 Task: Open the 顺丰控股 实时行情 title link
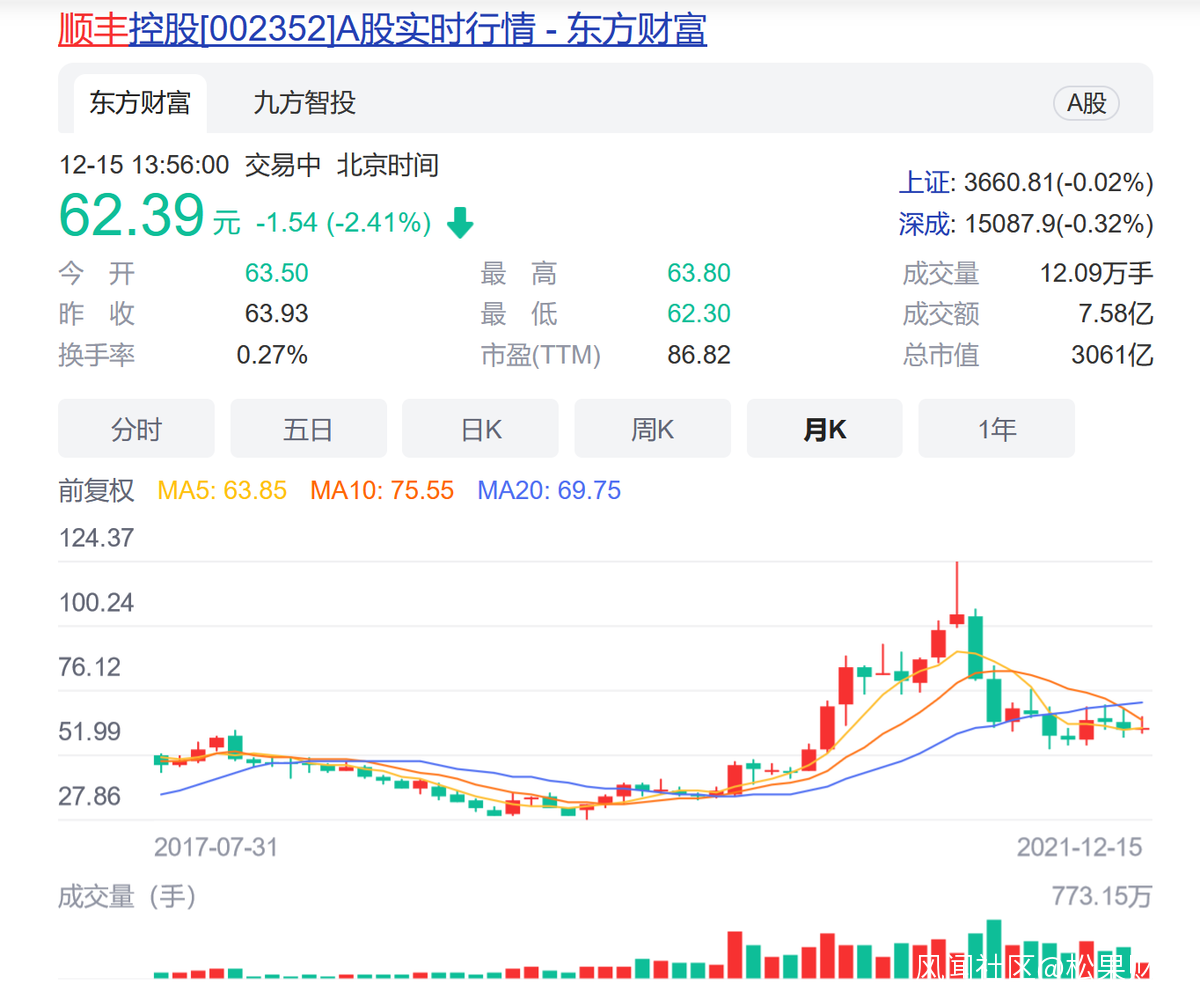383,29
